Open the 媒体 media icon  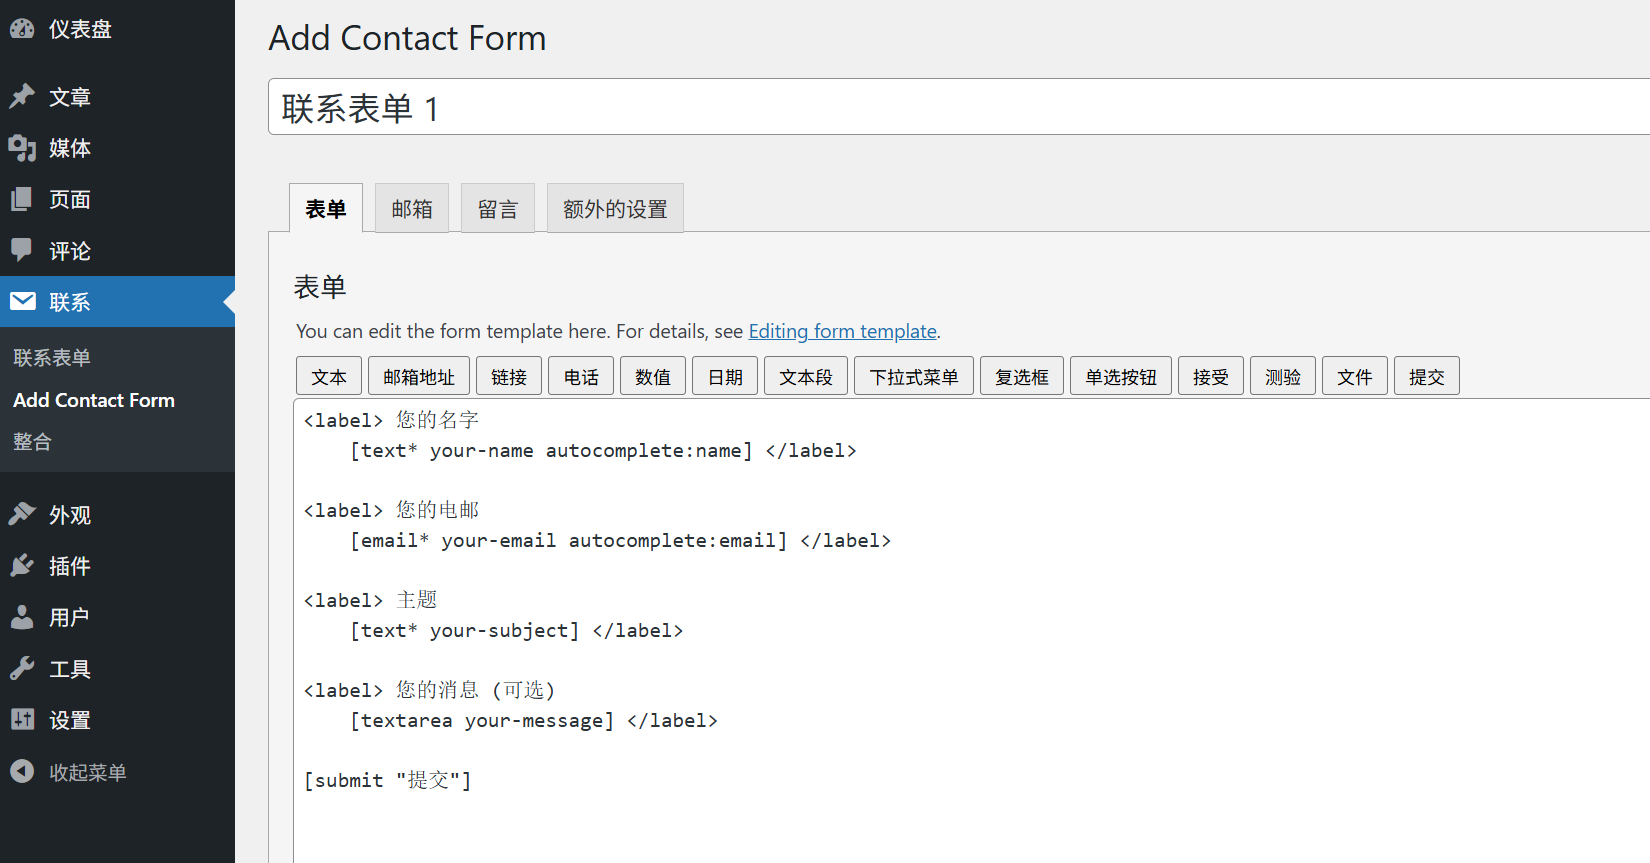point(22,148)
